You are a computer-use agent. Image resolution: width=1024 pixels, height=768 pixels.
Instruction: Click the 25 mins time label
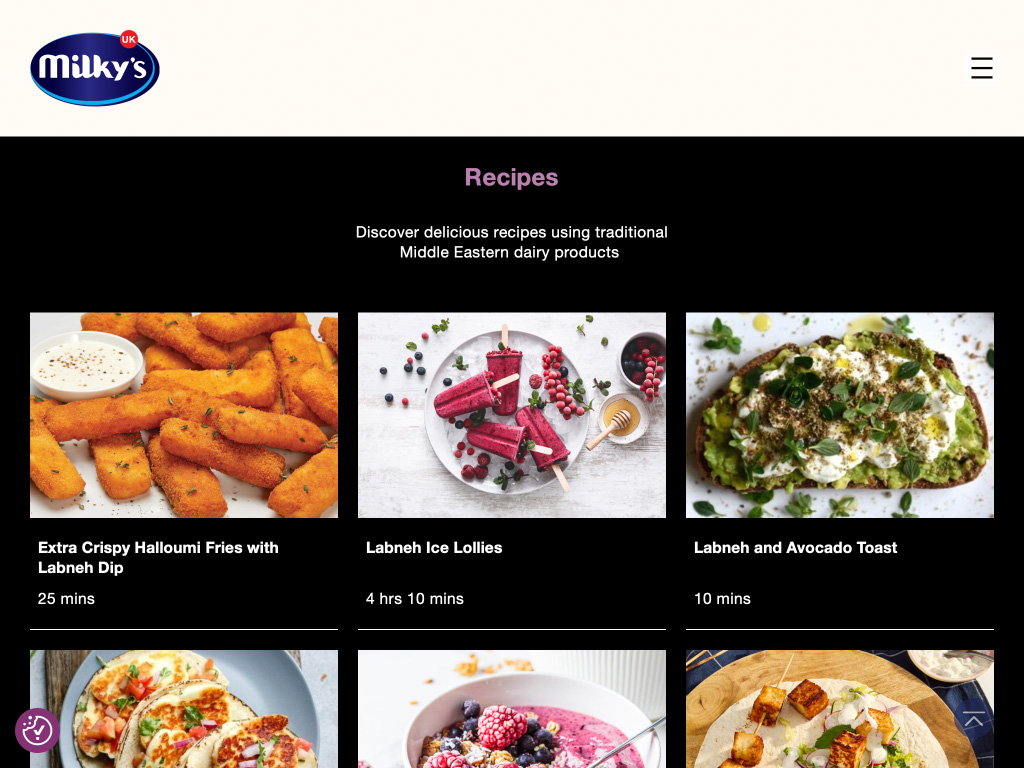pos(66,598)
